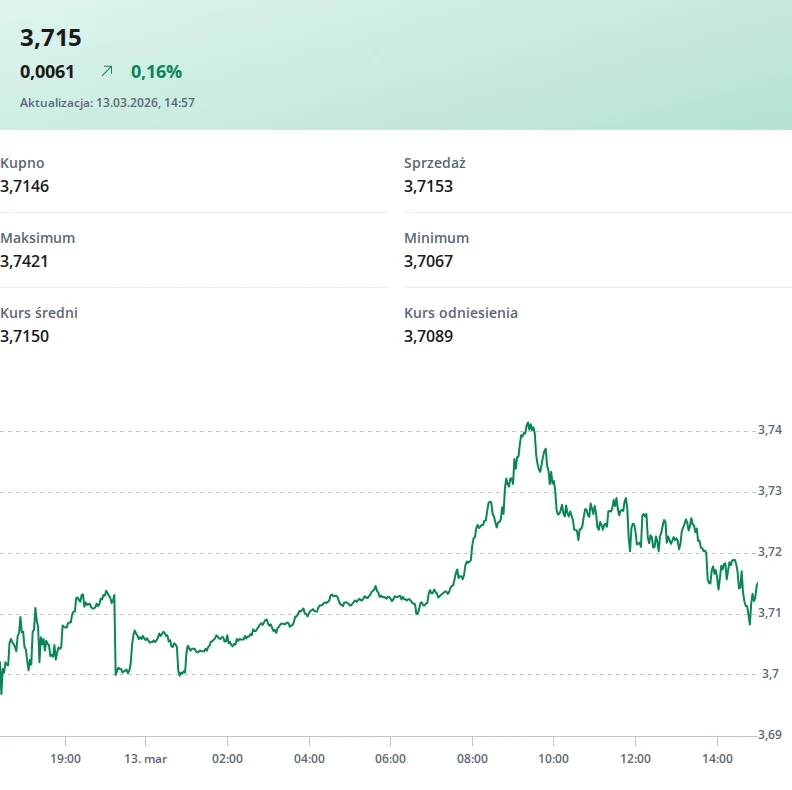Click the 10:00 time axis label
Viewport: 792px width, 790px height.
tap(553, 759)
